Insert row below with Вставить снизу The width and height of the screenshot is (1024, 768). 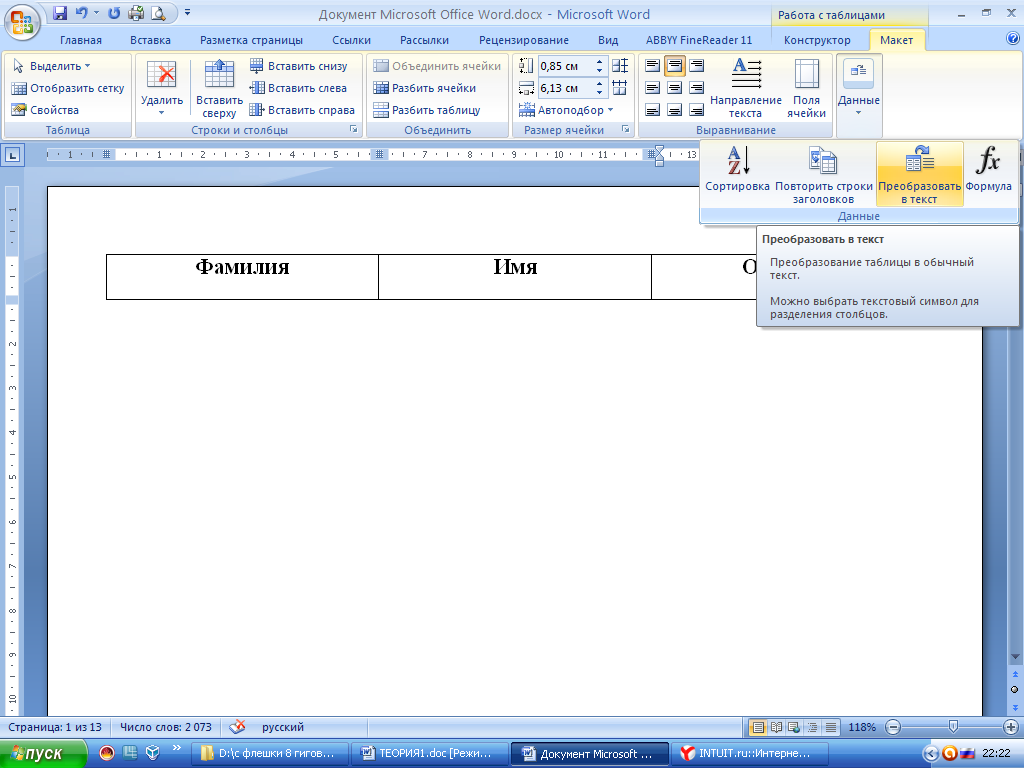299,66
